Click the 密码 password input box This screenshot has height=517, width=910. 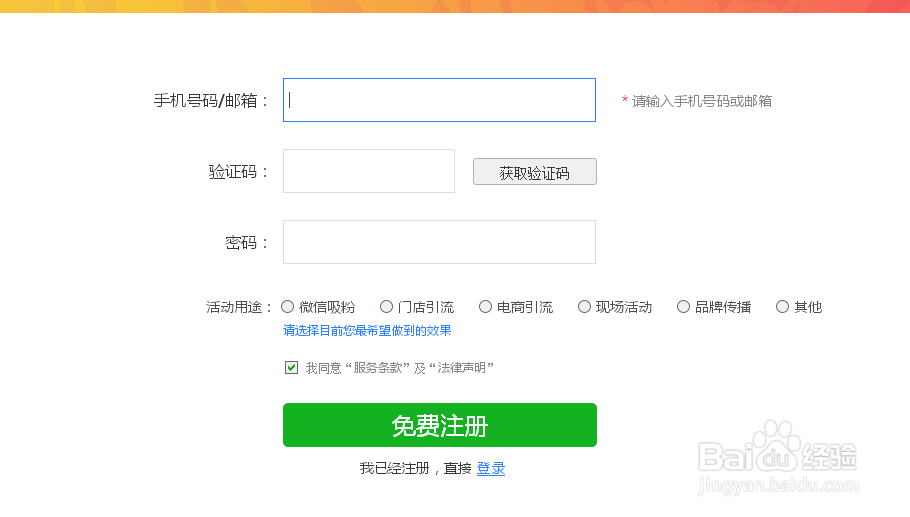click(439, 242)
